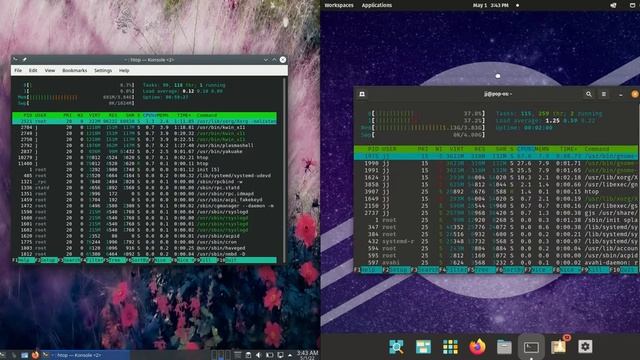
Task: Click F4 Filter in Konsole htop
Action: (93, 260)
